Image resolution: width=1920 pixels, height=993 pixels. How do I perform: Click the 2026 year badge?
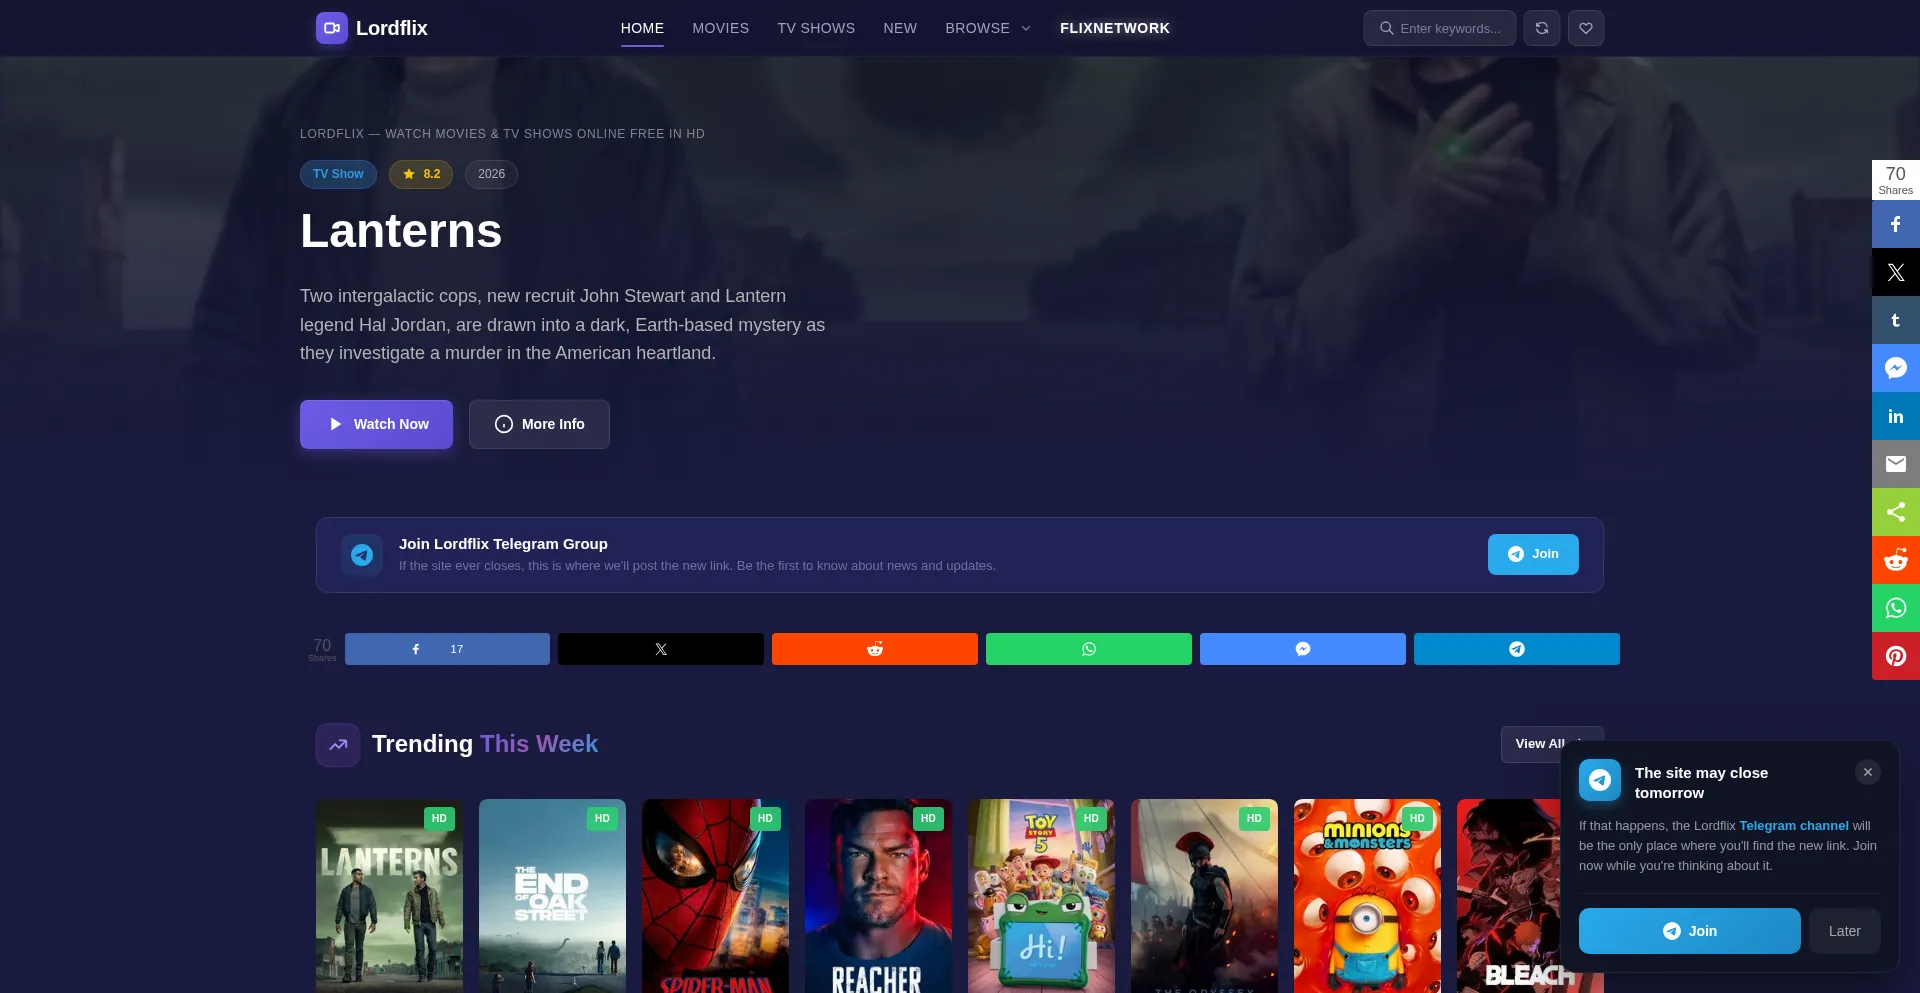click(x=491, y=174)
